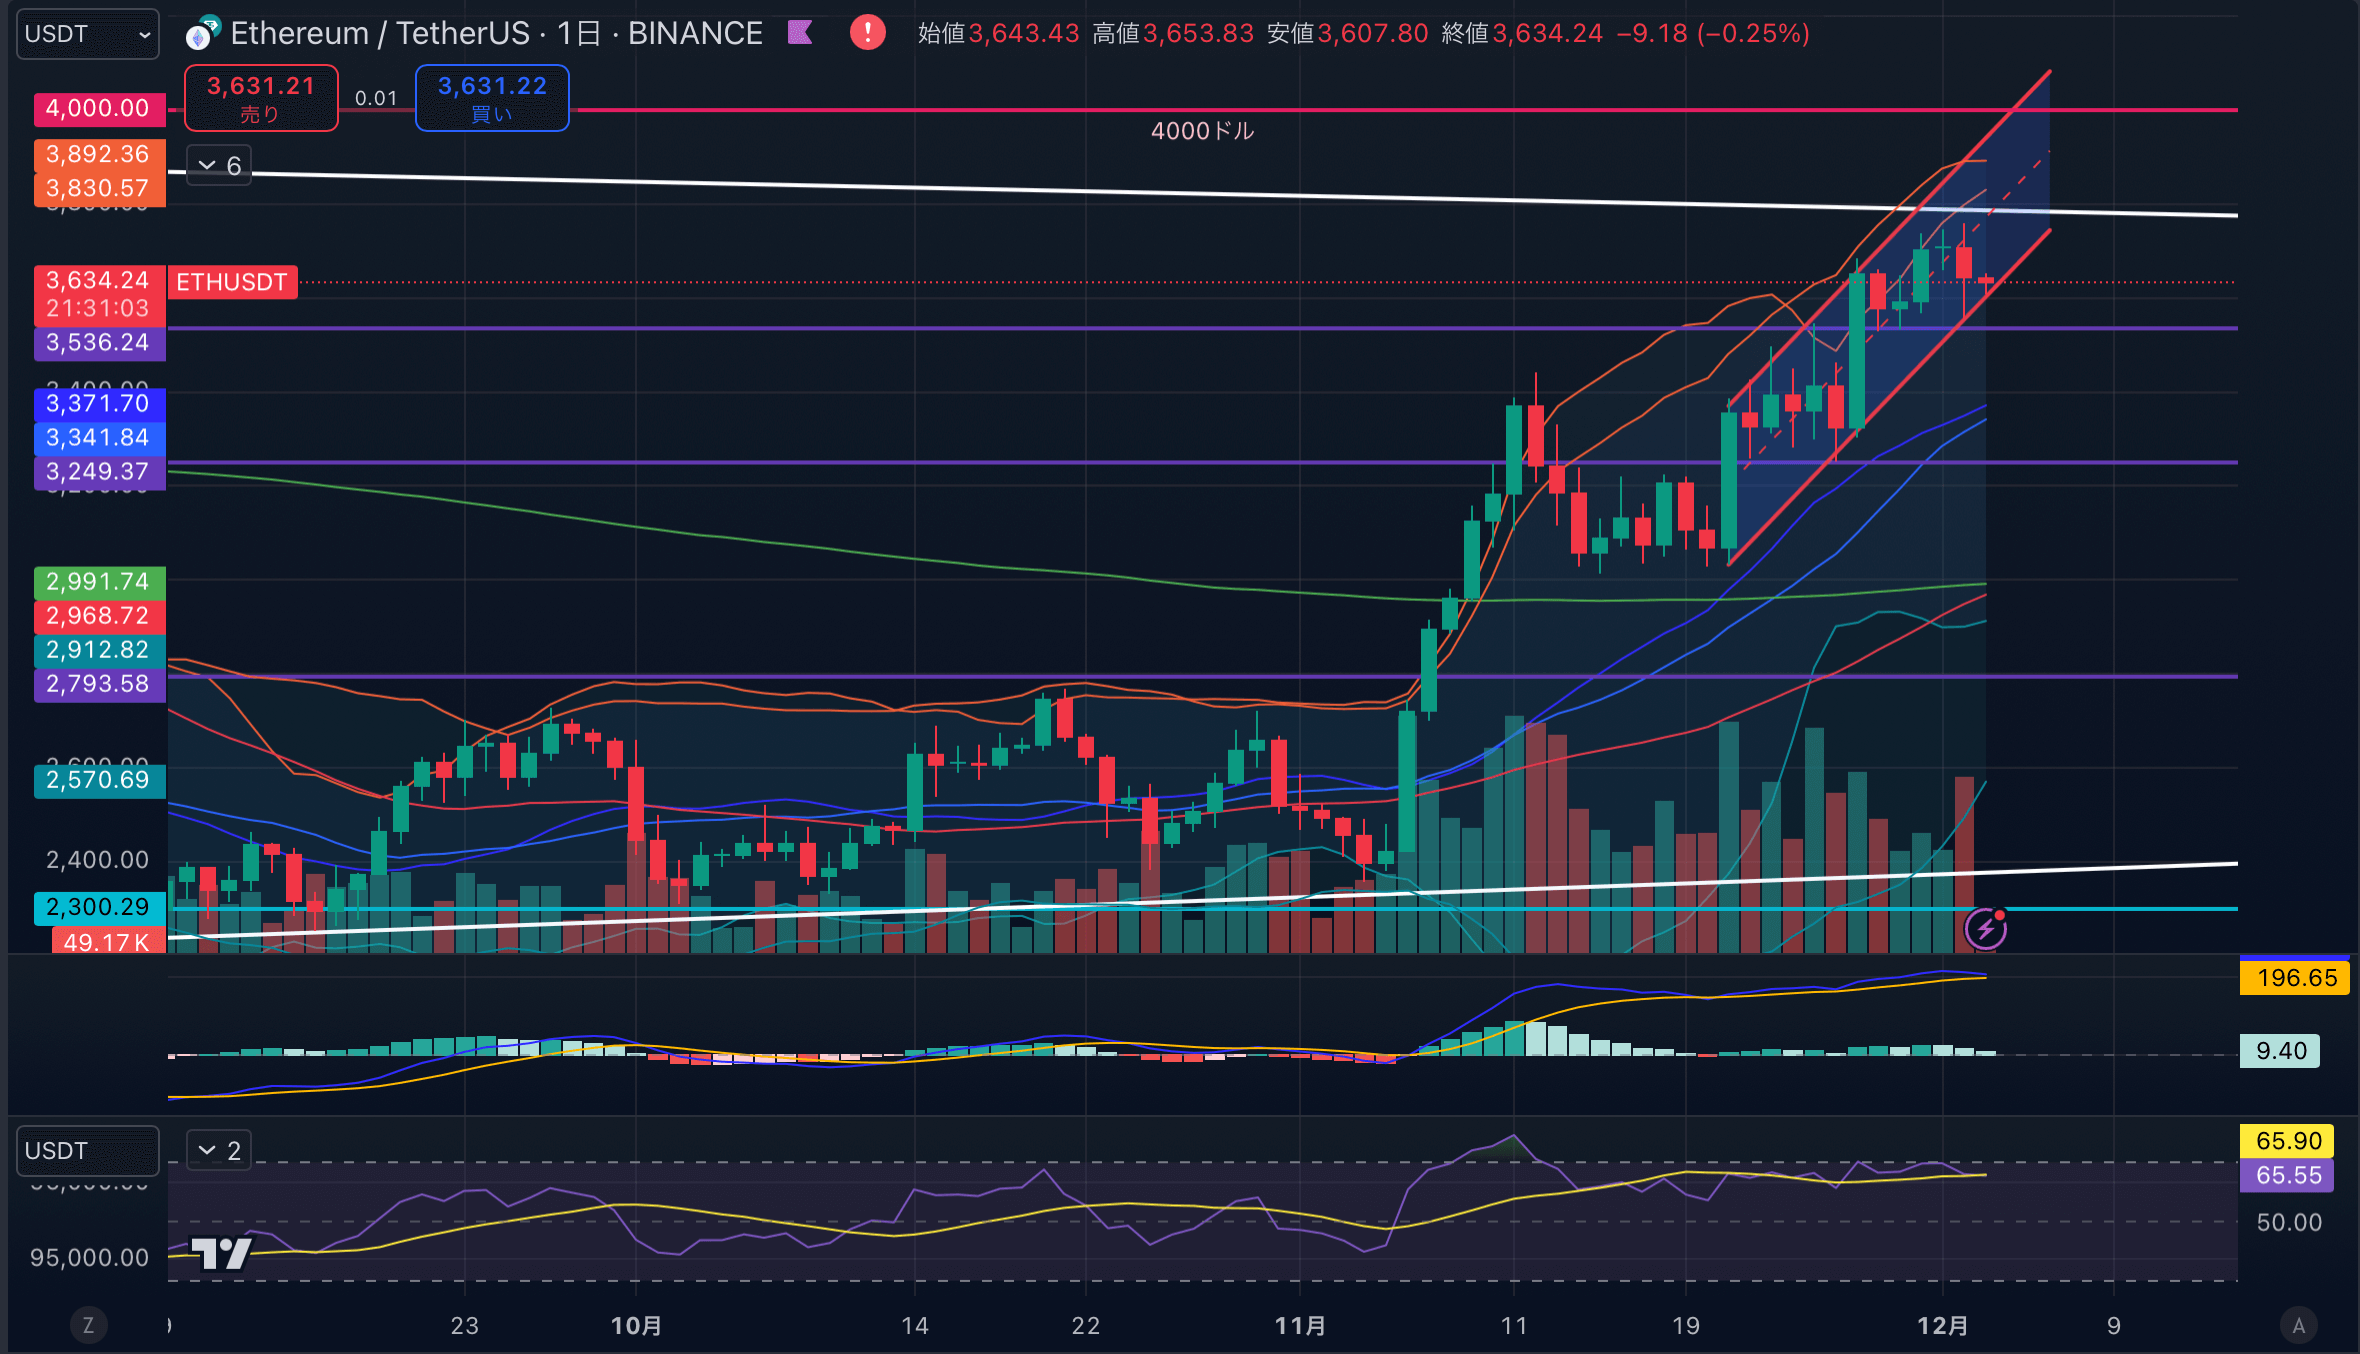The image size is (2360, 1354).
Task: Click the A auto-scale button at bottom right
Action: pos(2299,1326)
